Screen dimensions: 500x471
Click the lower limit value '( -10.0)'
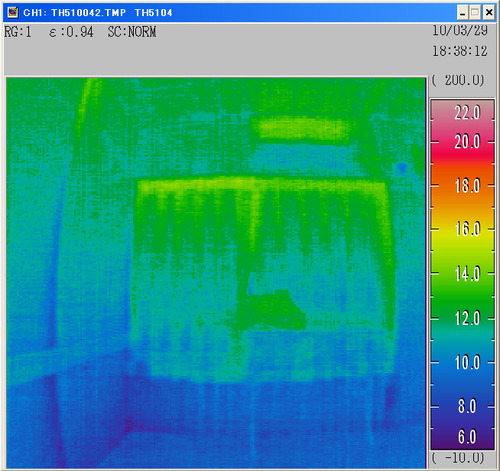(x=458, y=458)
